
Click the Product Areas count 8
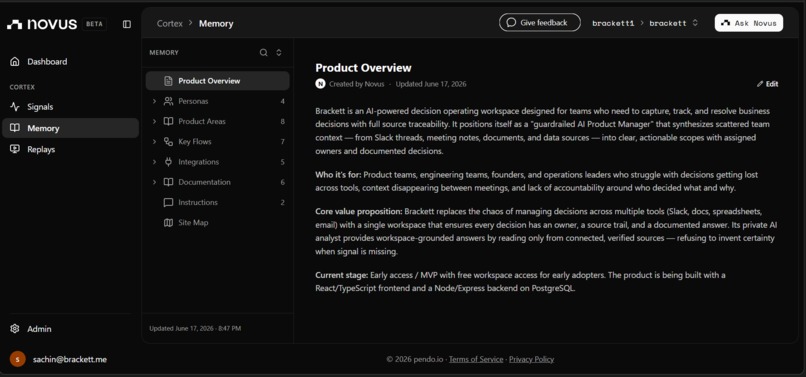(x=283, y=121)
